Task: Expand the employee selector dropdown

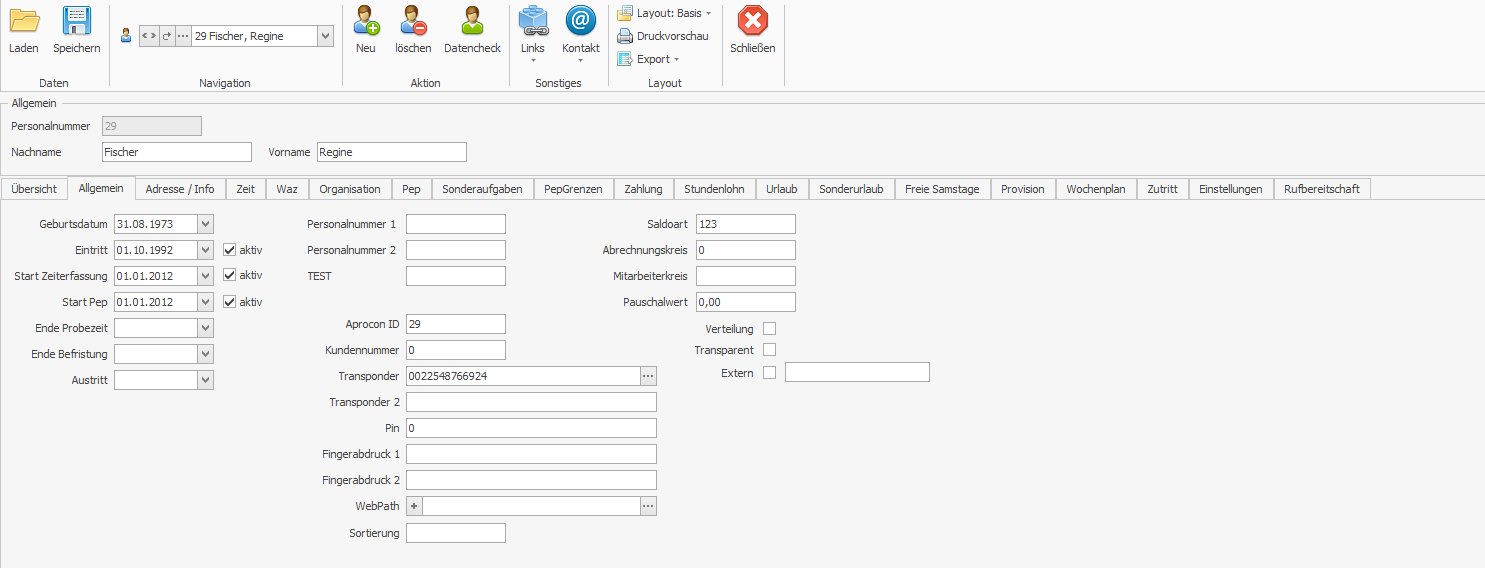Action: (325, 36)
